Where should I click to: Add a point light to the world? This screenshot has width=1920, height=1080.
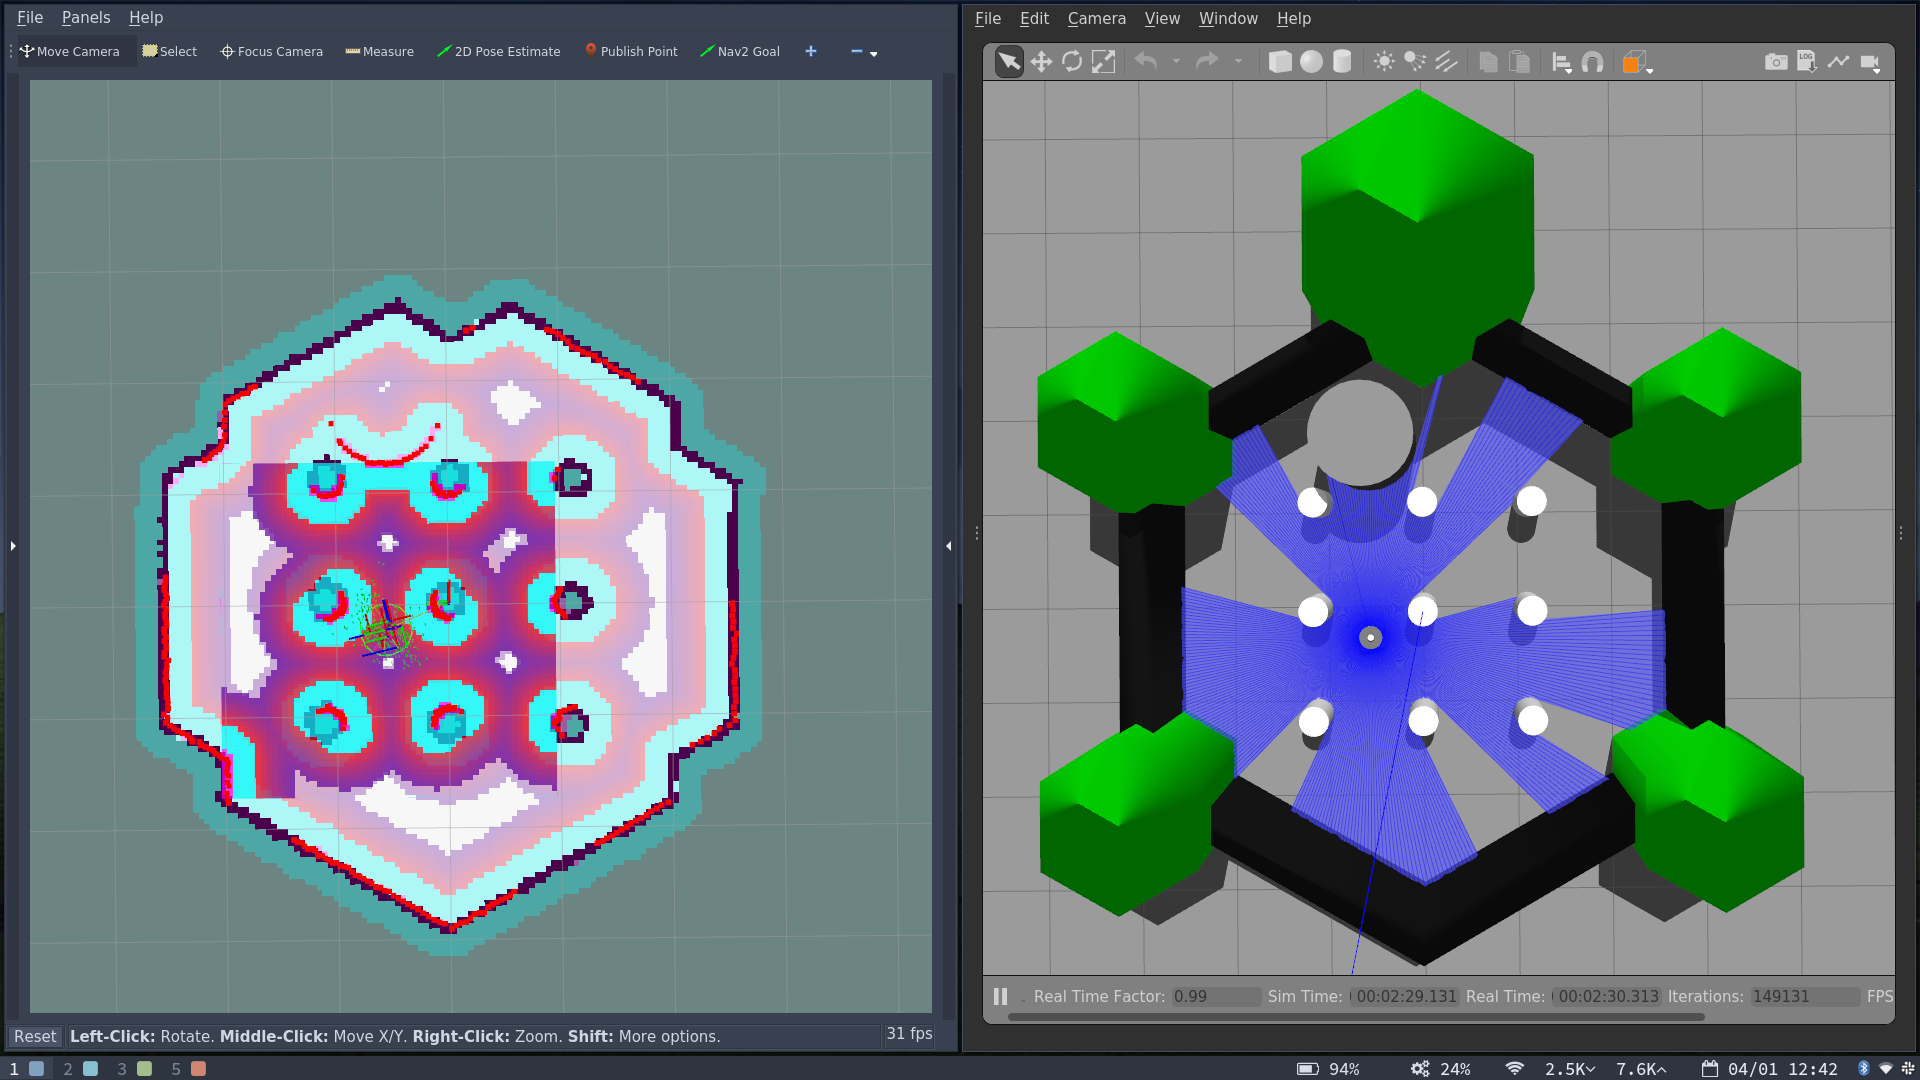tap(1385, 61)
